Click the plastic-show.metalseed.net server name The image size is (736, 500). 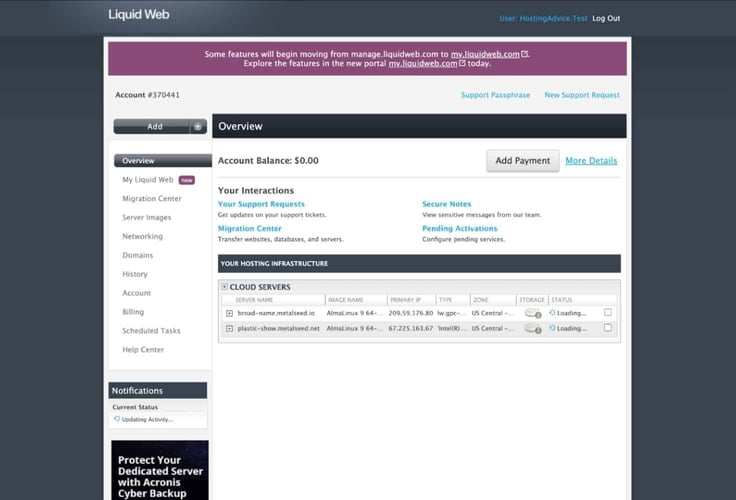[278, 329]
